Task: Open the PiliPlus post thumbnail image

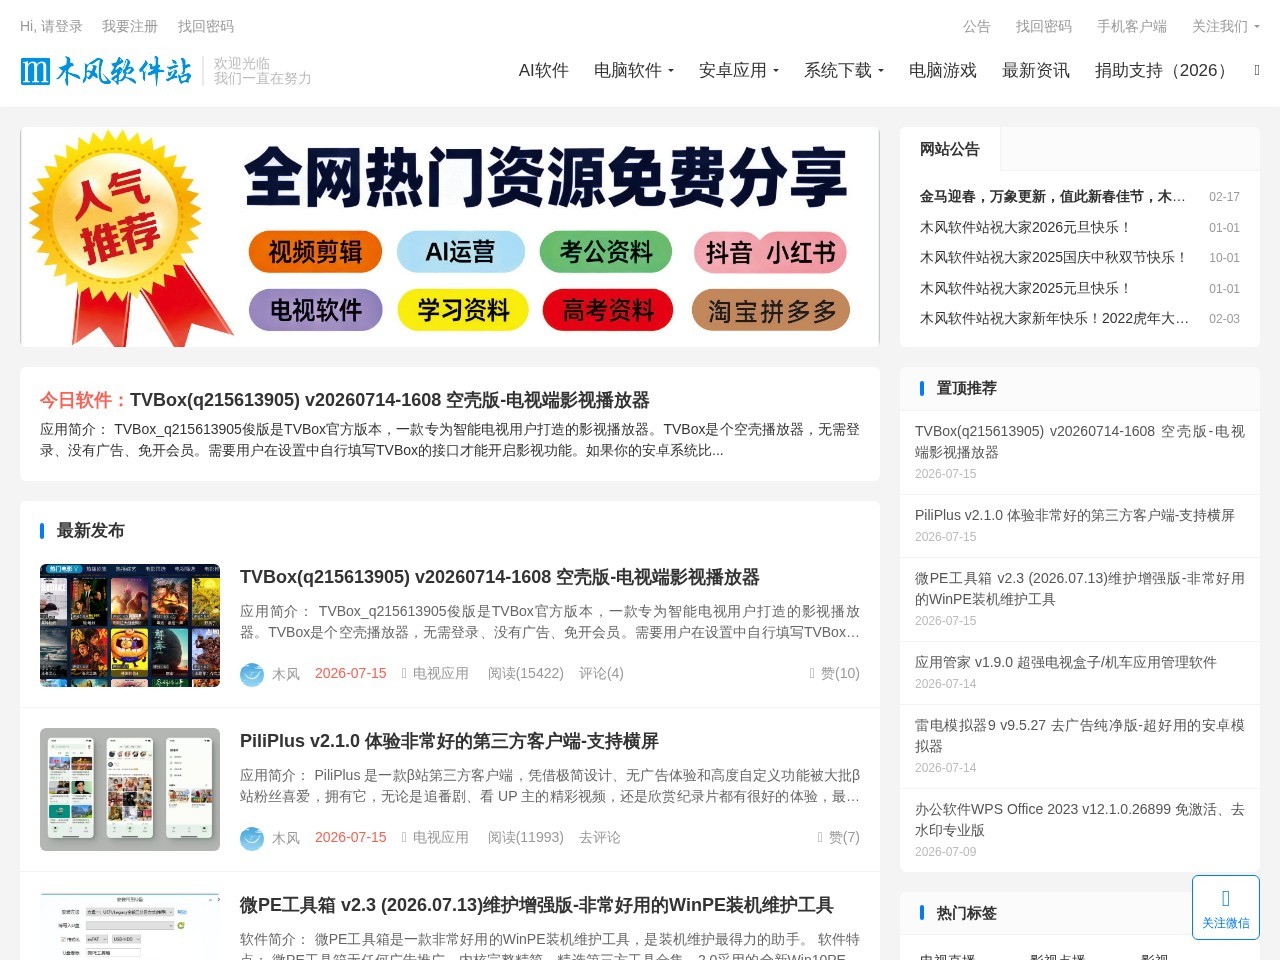Action: click(130, 789)
